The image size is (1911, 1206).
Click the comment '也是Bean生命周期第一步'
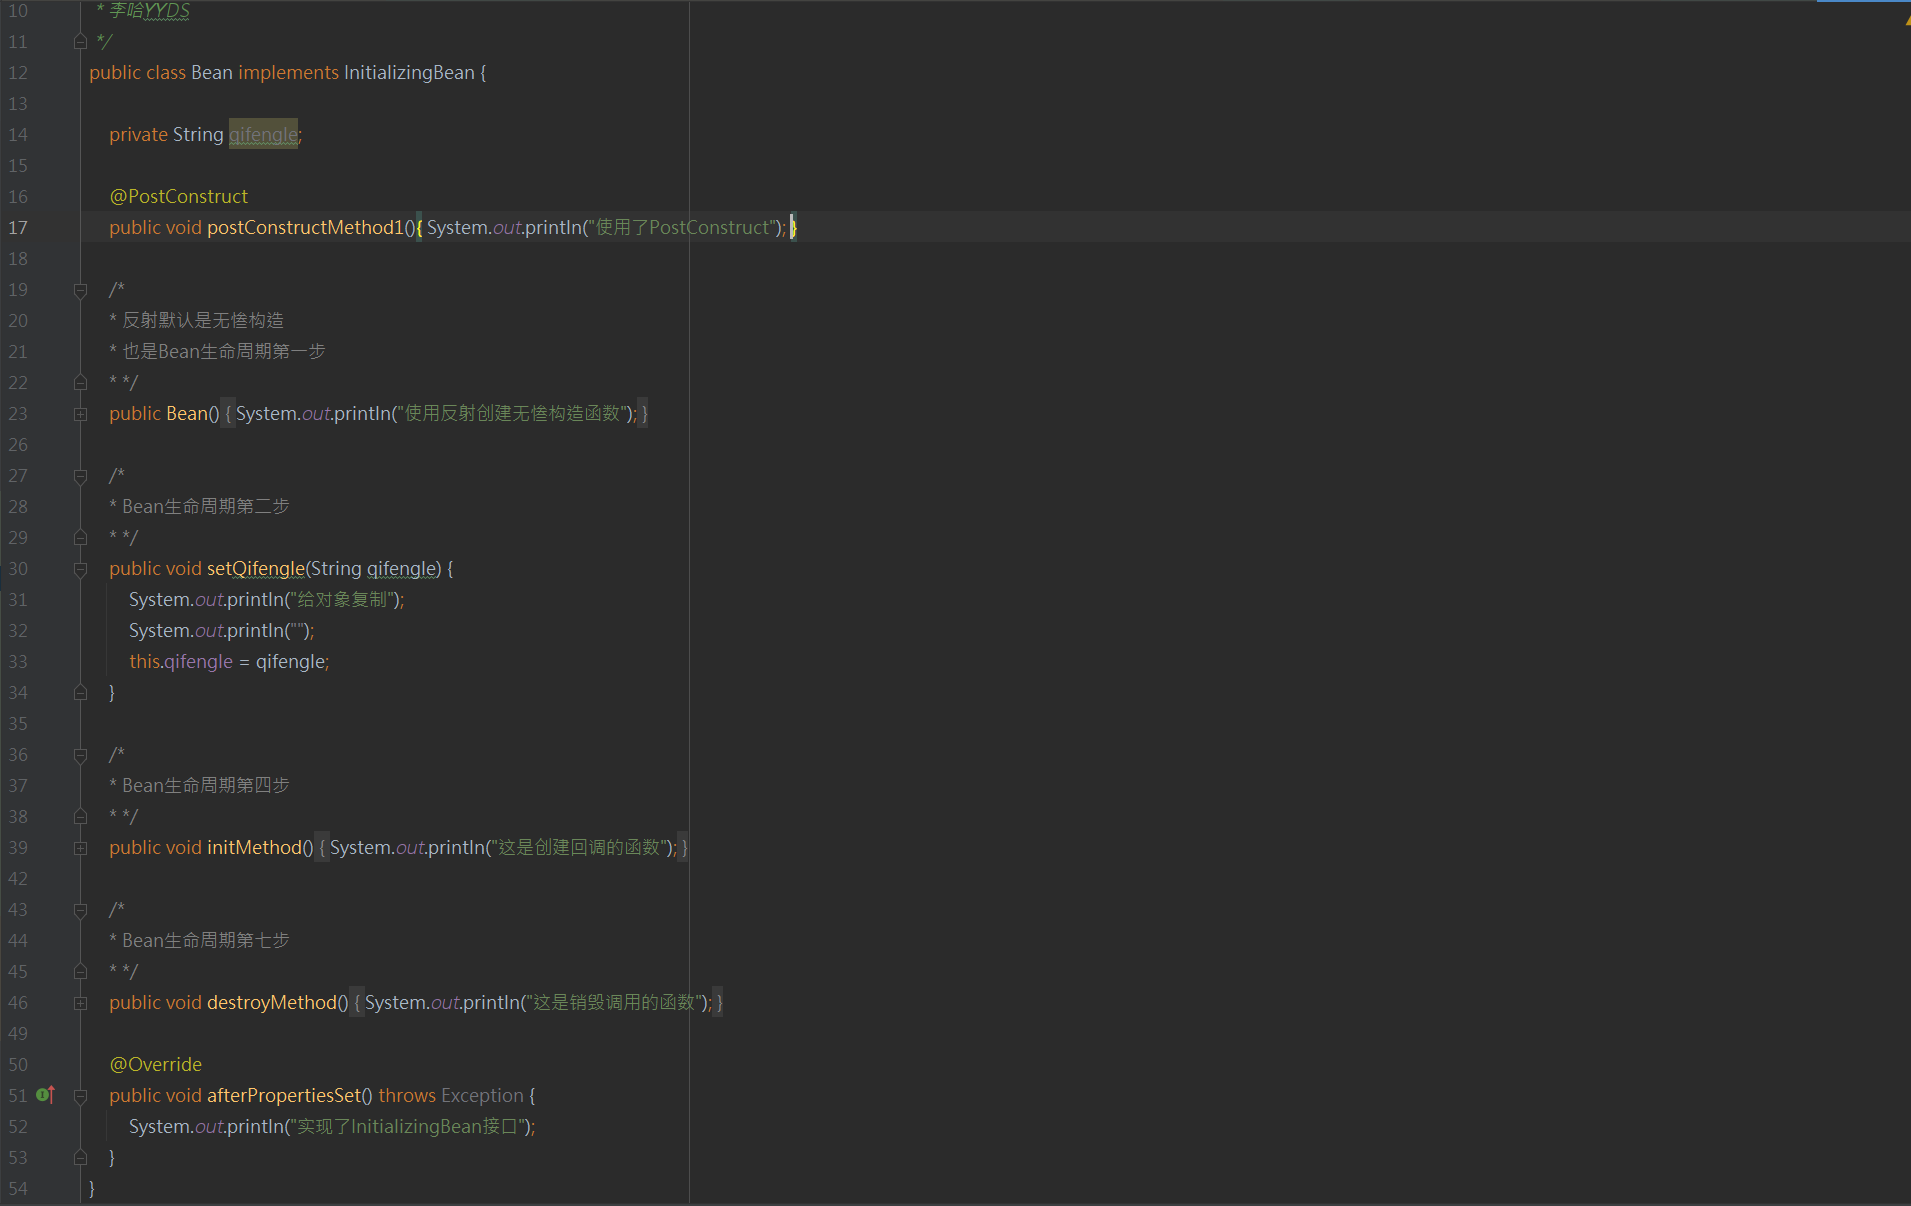[x=224, y=352]
